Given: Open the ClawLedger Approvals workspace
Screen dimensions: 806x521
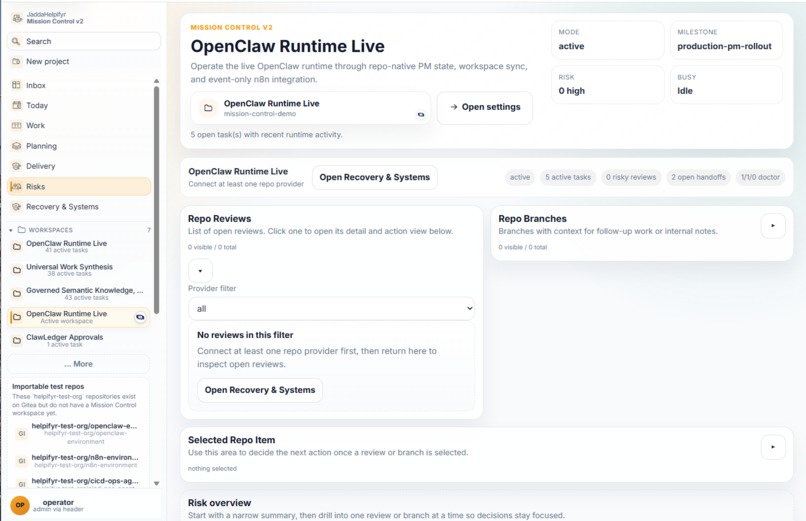Looking at the screenshot, I should click(x=79, y=340).
